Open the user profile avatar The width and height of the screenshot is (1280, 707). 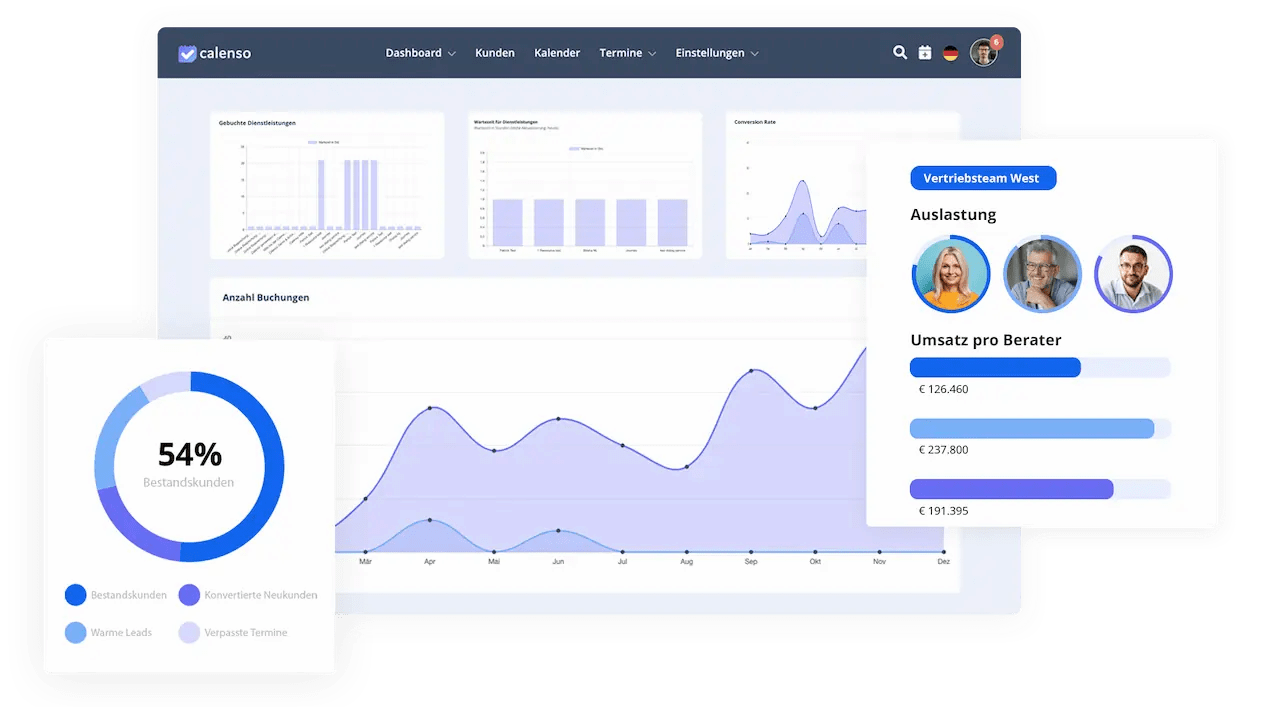[x=982, y=54]
